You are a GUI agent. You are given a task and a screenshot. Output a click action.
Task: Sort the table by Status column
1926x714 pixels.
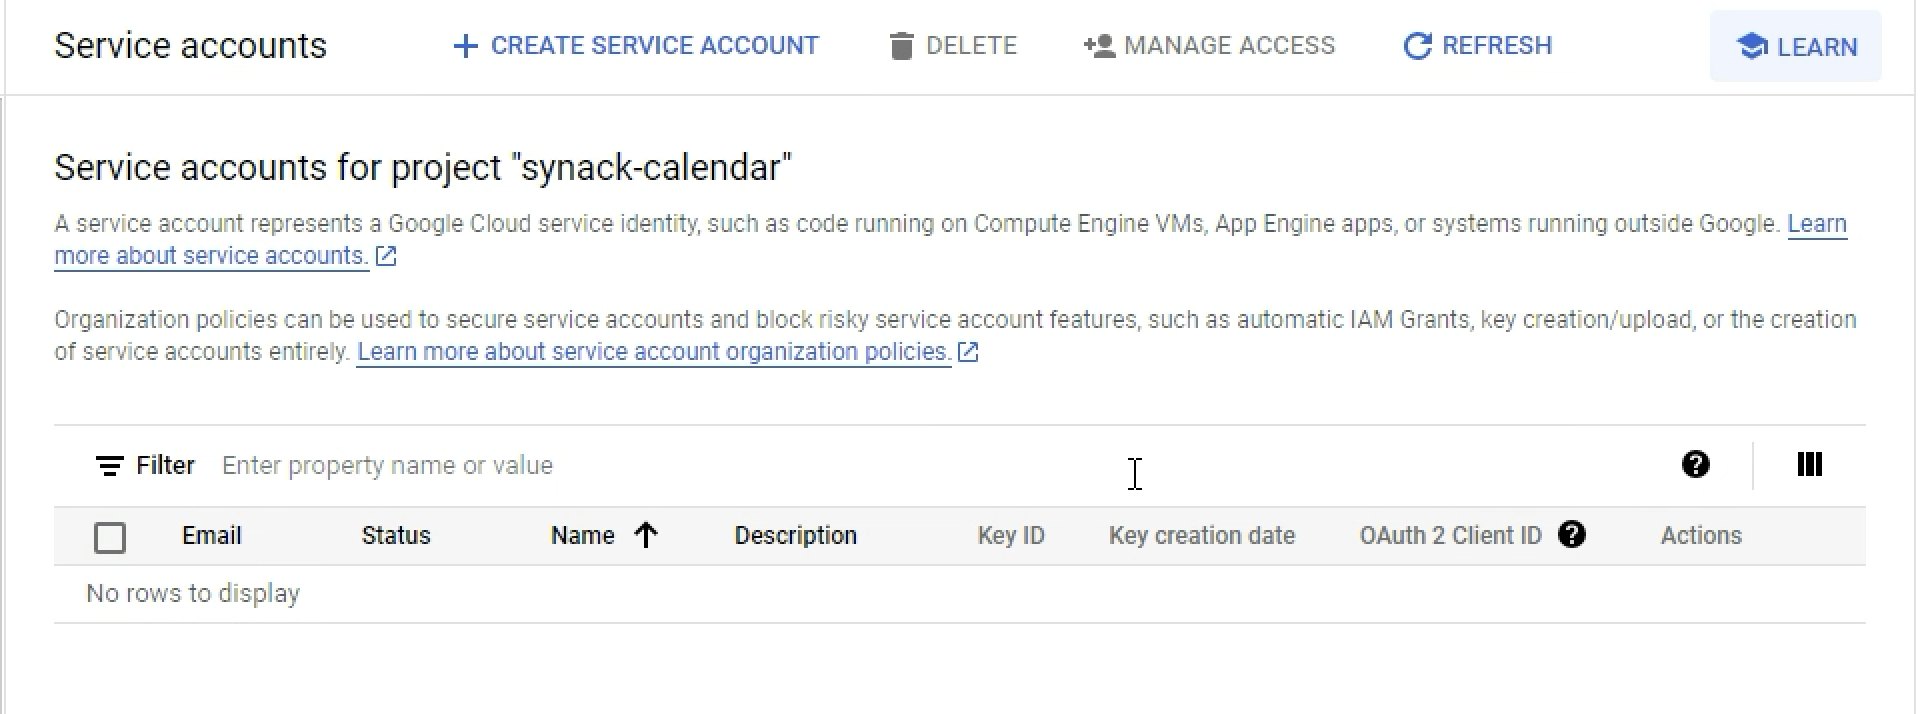click(x=396, y=536)
